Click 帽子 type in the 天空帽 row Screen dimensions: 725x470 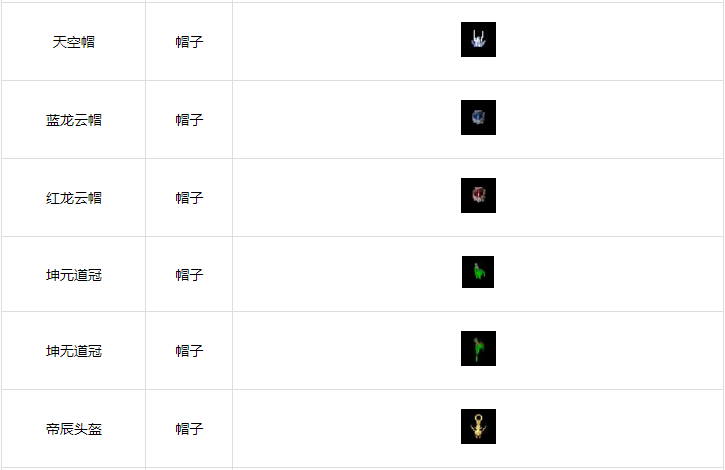pyautogui.click(x=189, y=42)
